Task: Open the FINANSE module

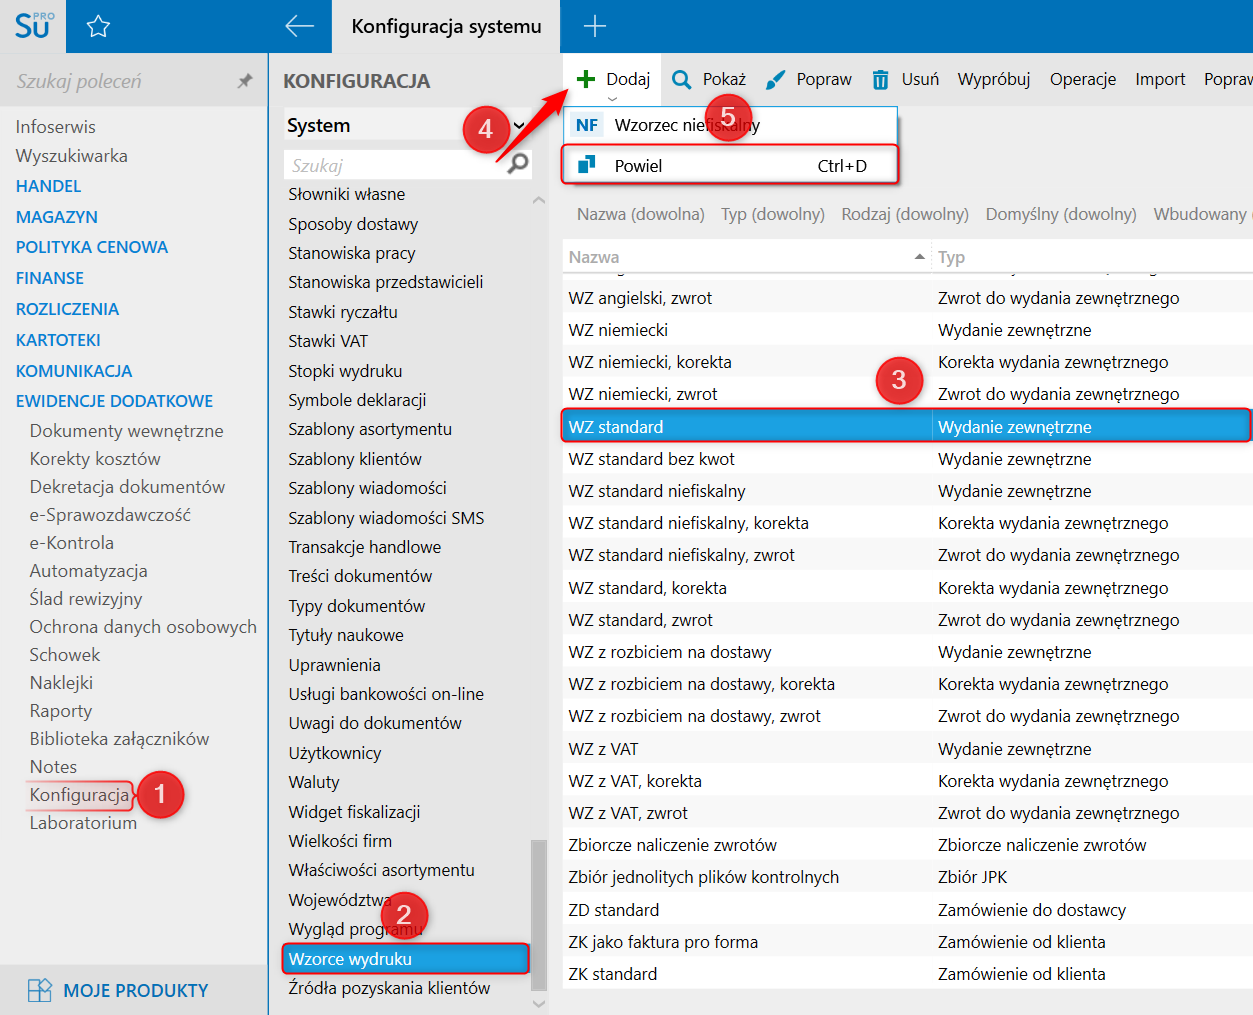Action: (x=50, y=278)
